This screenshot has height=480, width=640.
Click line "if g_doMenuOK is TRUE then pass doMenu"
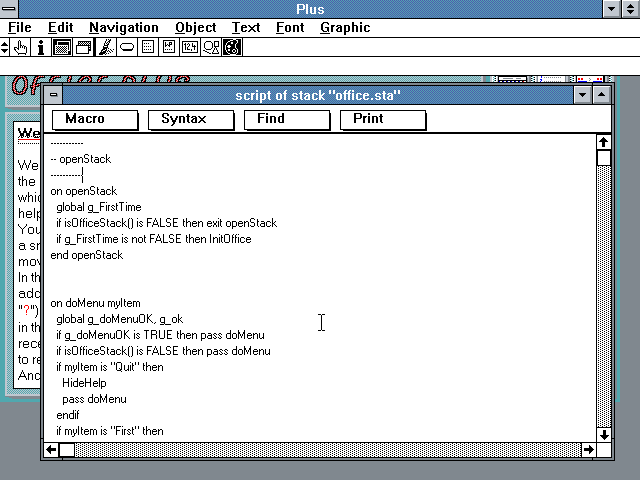tap(160, 335)
